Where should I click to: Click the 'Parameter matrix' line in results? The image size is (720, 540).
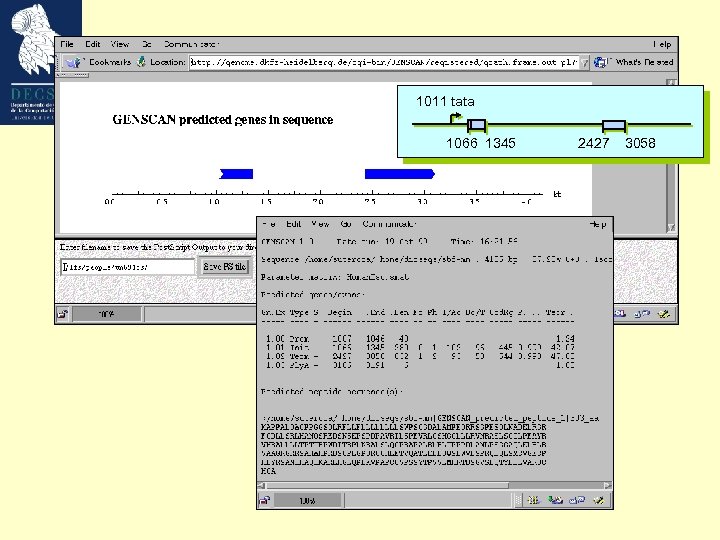point(335,277)
